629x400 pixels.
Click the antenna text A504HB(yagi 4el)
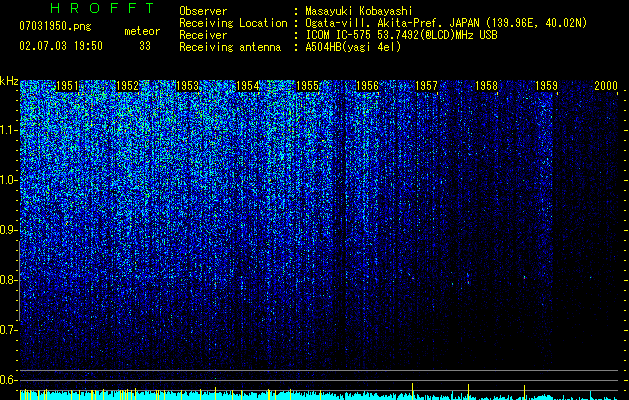tap(353, 47)
